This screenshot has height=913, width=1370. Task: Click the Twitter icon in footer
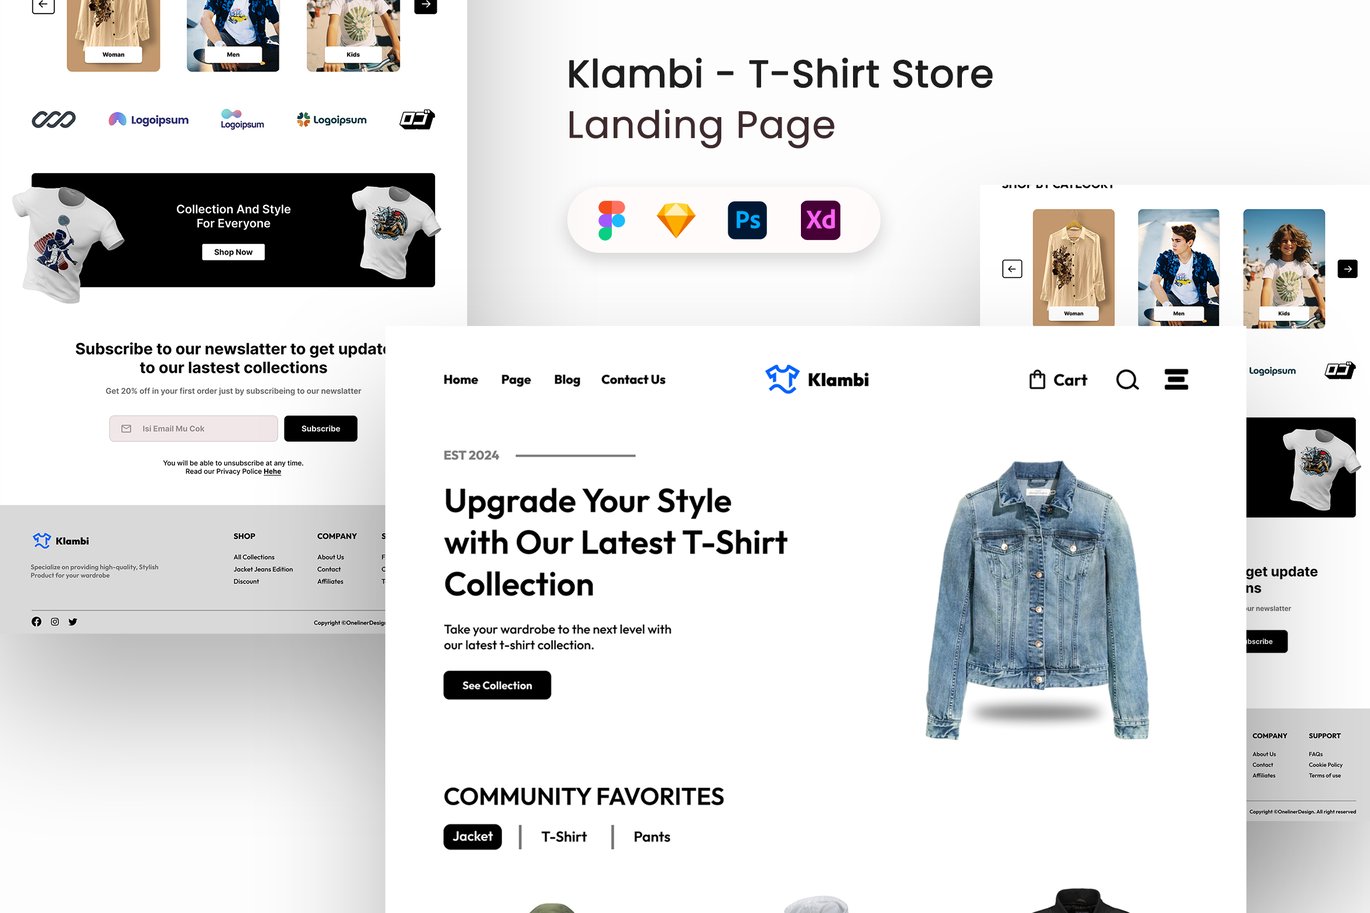(73, 622)
